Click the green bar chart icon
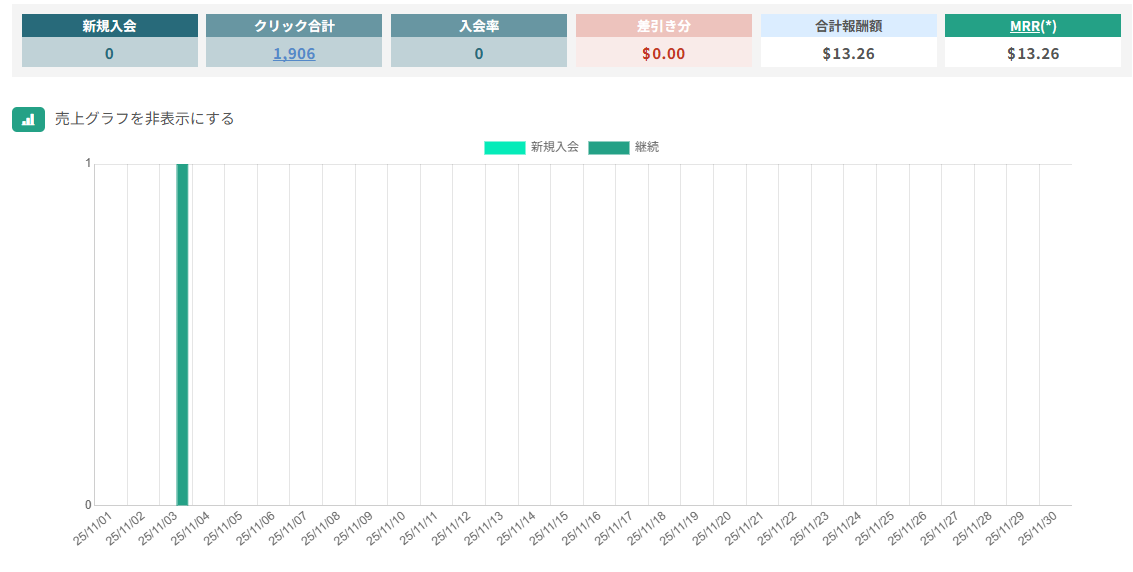 point(28,119)
